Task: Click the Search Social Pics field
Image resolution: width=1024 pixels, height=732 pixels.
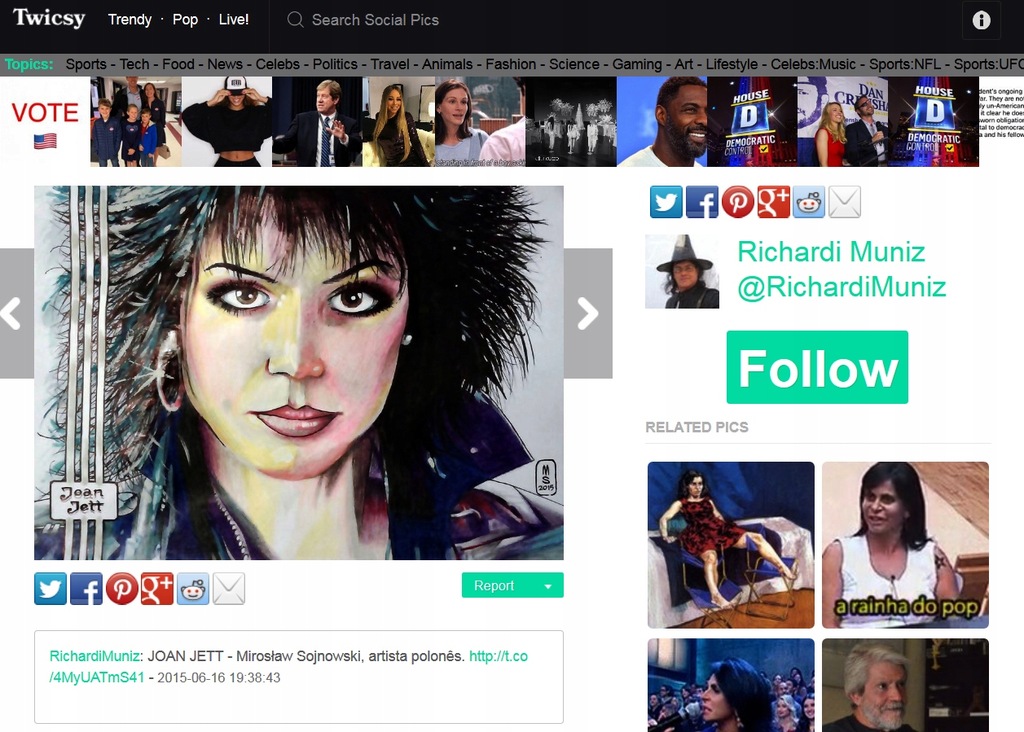Action: pos(375,20)
